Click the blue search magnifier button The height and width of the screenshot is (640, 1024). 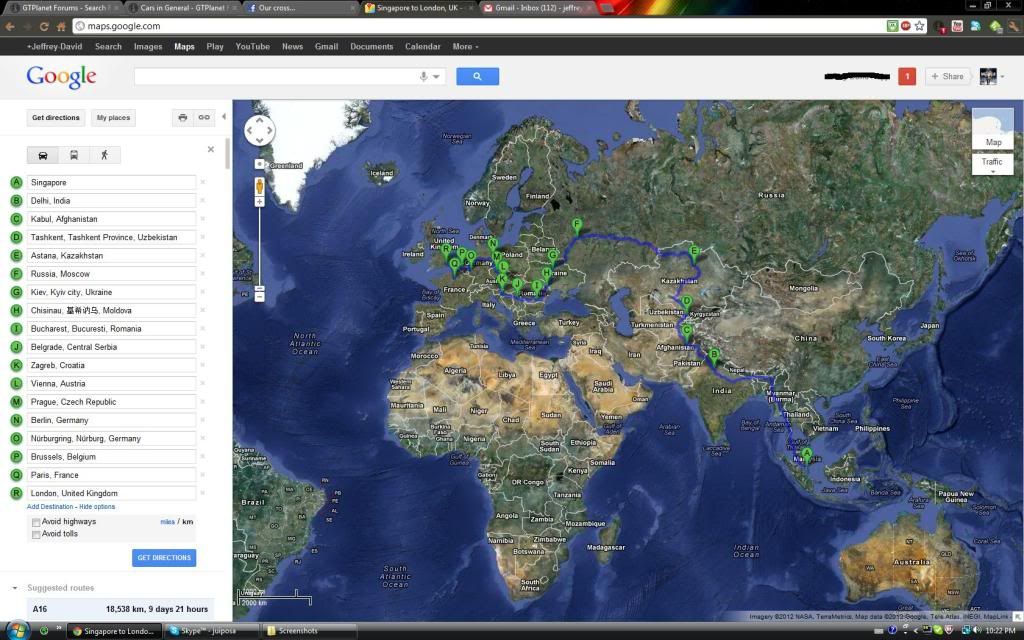point(477,76)
